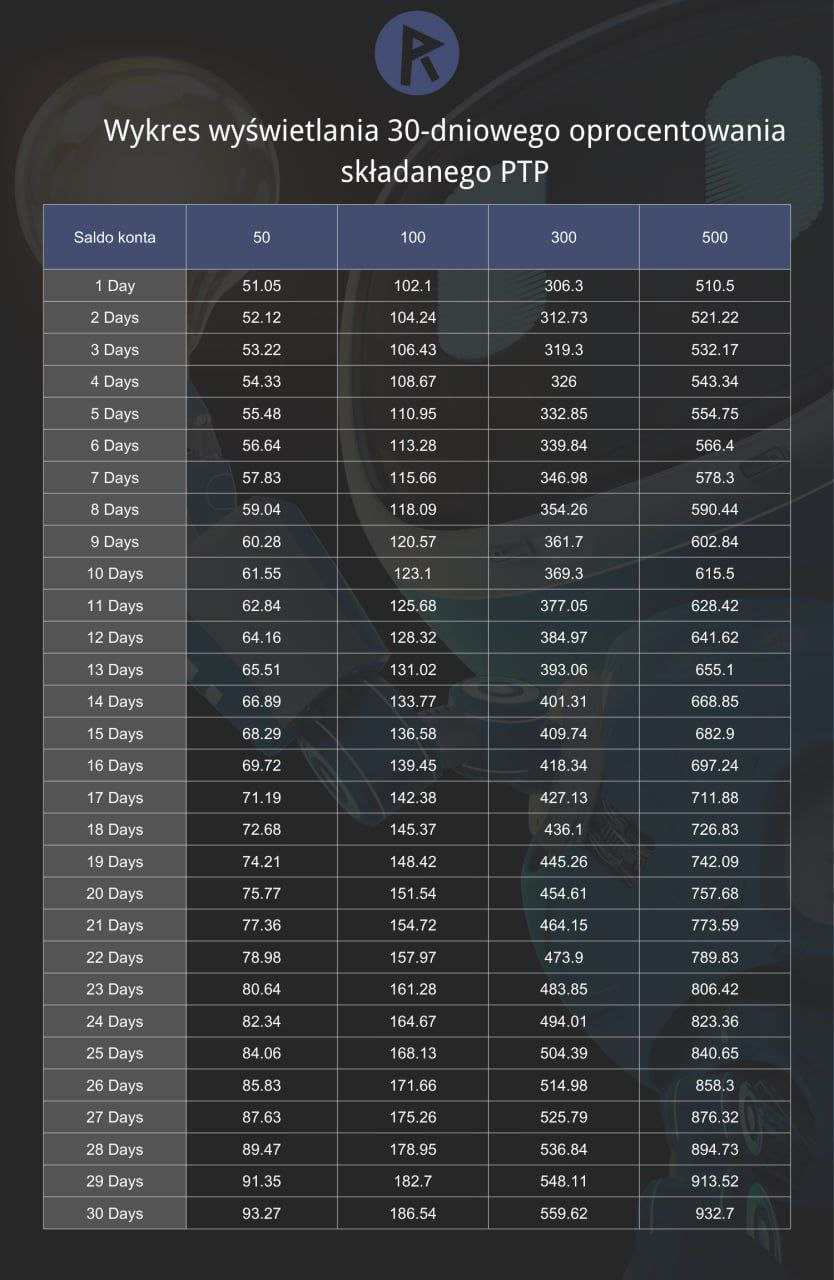Click the 500 balance column header
This screenshot has width=834, height=1280.
pos(715,237)
